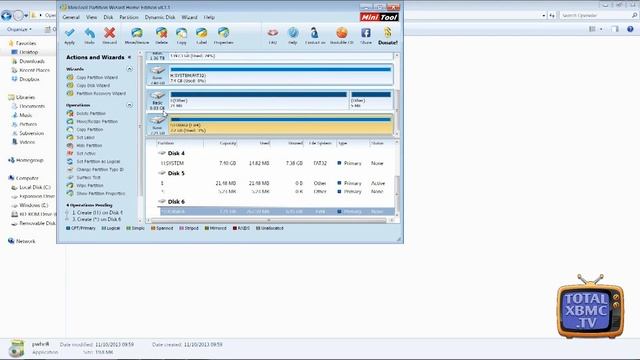Click the Contact us toolbar icon

click(x=315, y=33)
